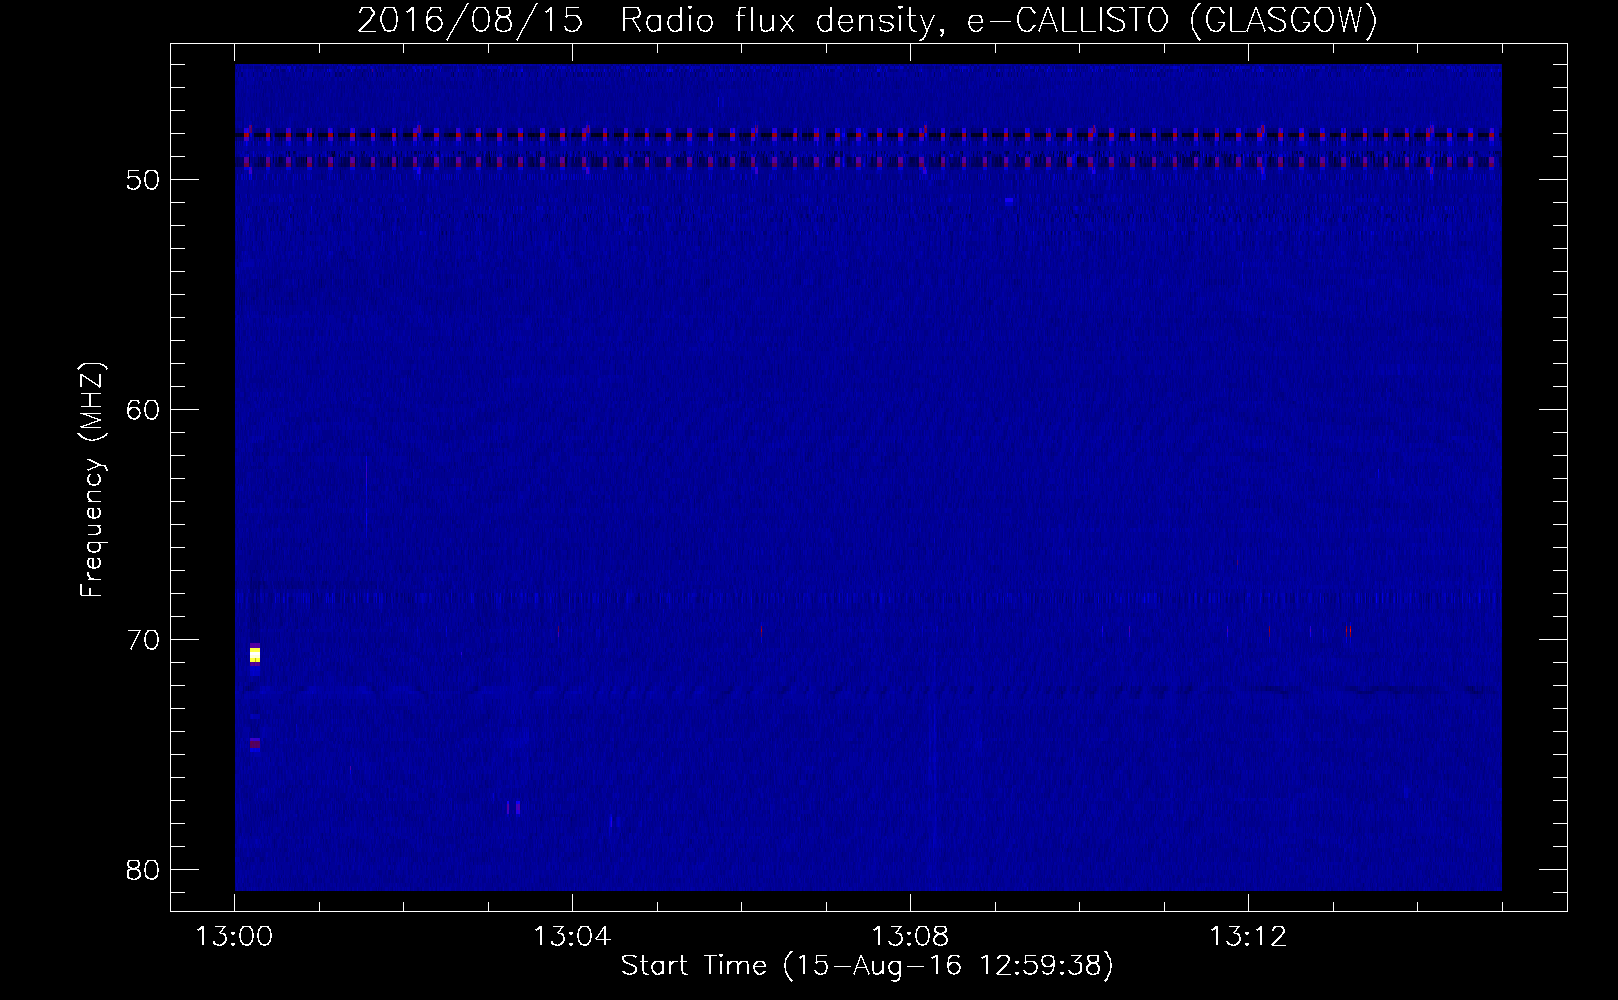Image resolution: width=1618 pixels, height=1000 pixels.
Task: Click the plot title "Radio flux density, e-CALLISTO (GLASGOW)"
Action: [x=999, y=21]
